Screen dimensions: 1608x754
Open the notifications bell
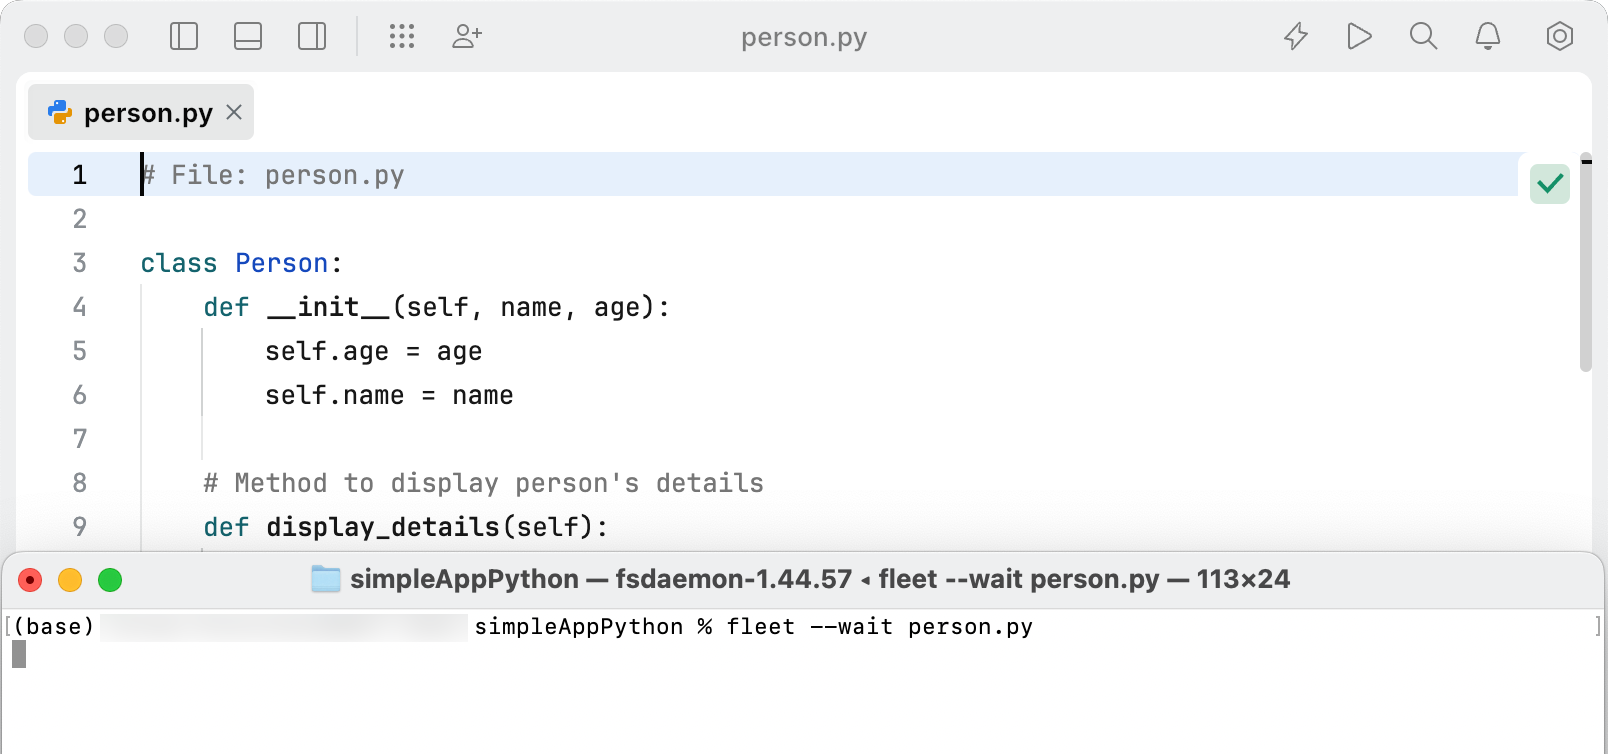[1488, 37]
